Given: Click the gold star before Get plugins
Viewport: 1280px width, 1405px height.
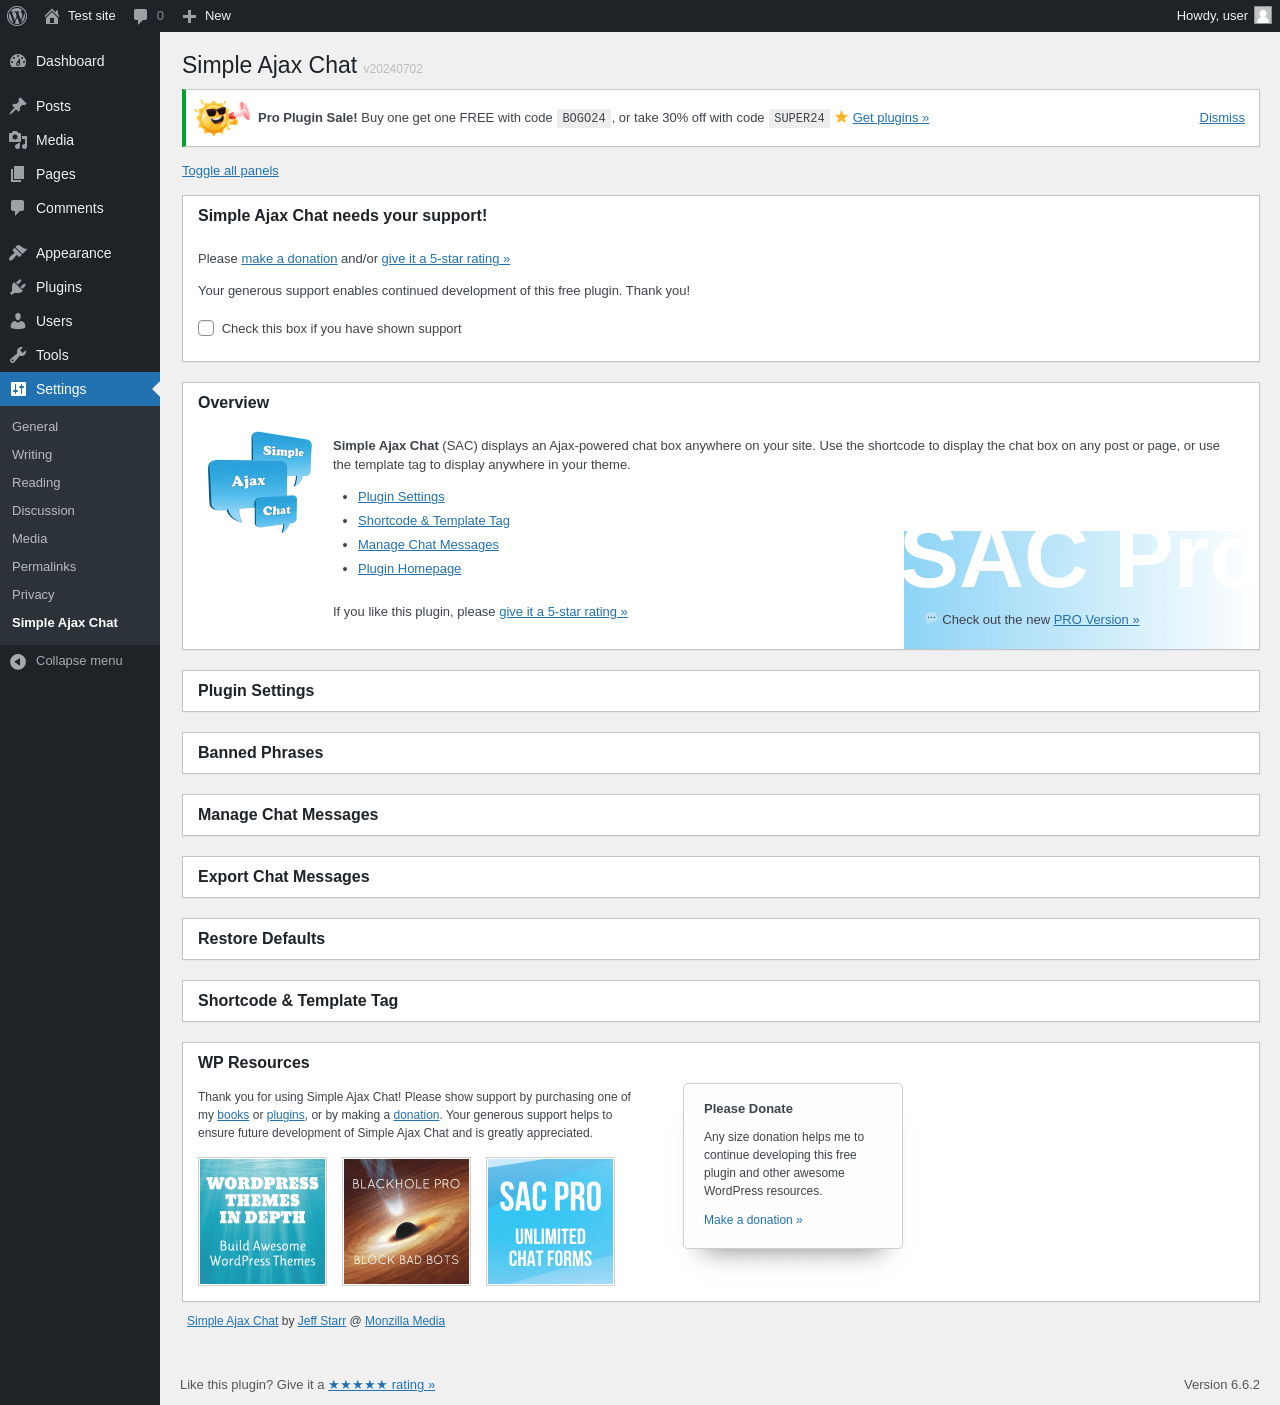Looking at the screenshot, I should (841, 117).
